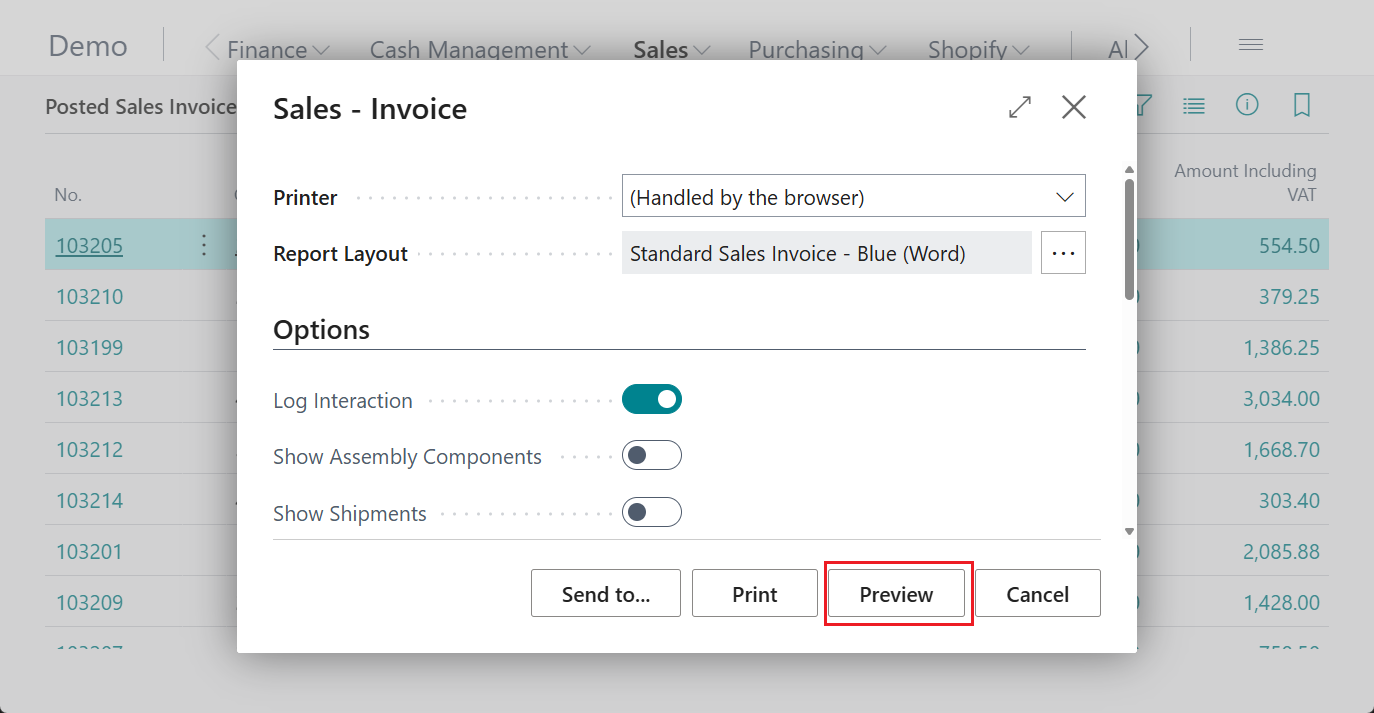Click the Report Layout ellipsis lookup button

click(x=1063, y=253)
